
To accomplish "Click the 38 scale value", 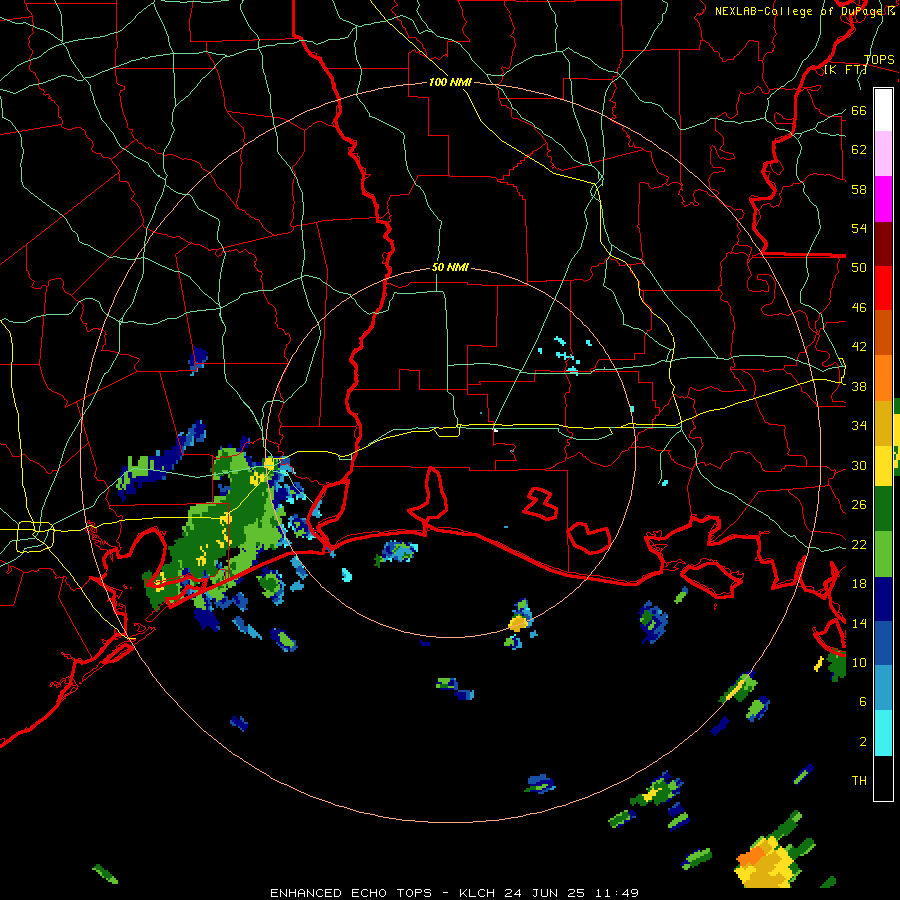I will 859,386.
